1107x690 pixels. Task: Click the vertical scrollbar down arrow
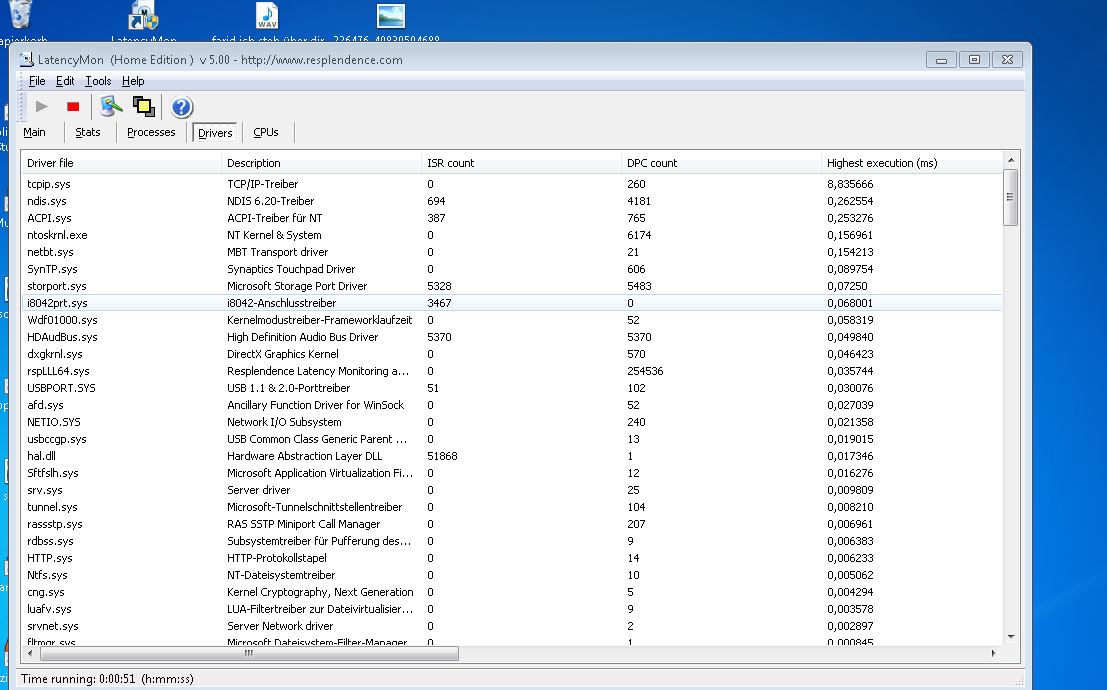(1010, 636)
